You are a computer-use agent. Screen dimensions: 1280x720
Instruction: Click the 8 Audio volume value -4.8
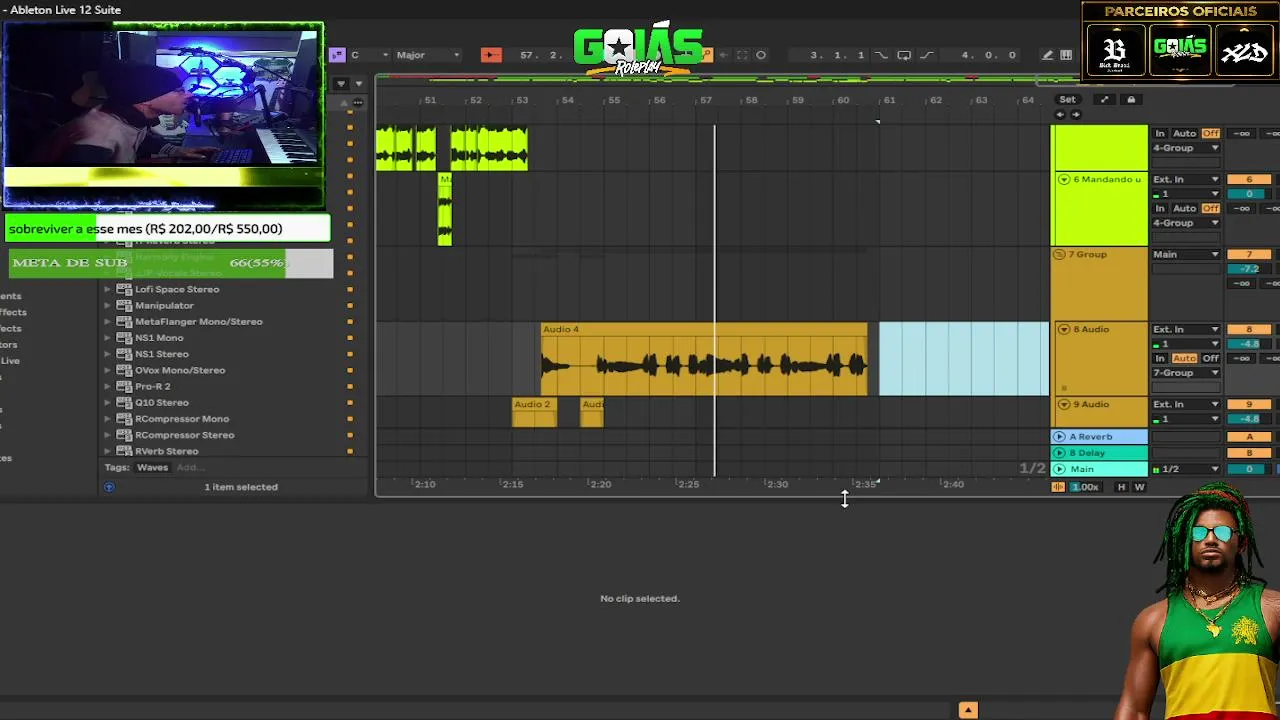coord(1248,344)
